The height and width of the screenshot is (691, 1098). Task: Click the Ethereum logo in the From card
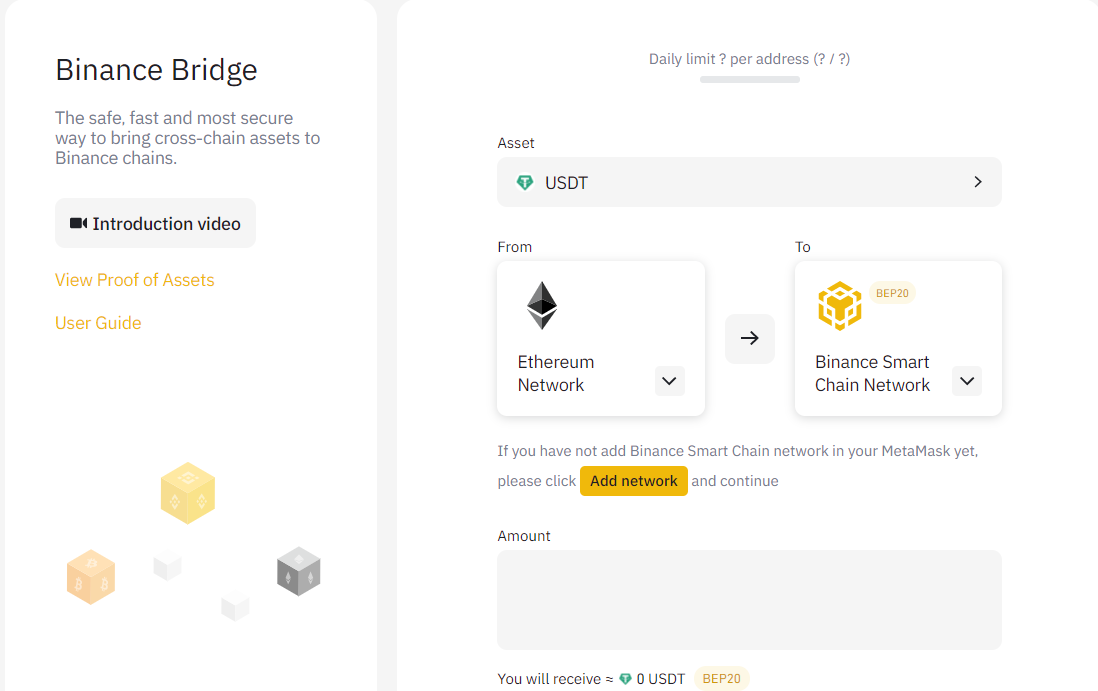pos(542,305)
